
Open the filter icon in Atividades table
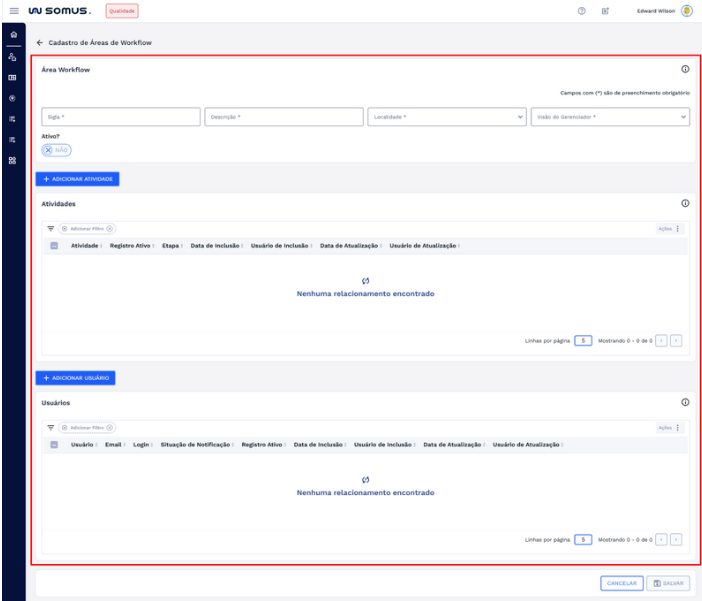click(x=51, y=228)
